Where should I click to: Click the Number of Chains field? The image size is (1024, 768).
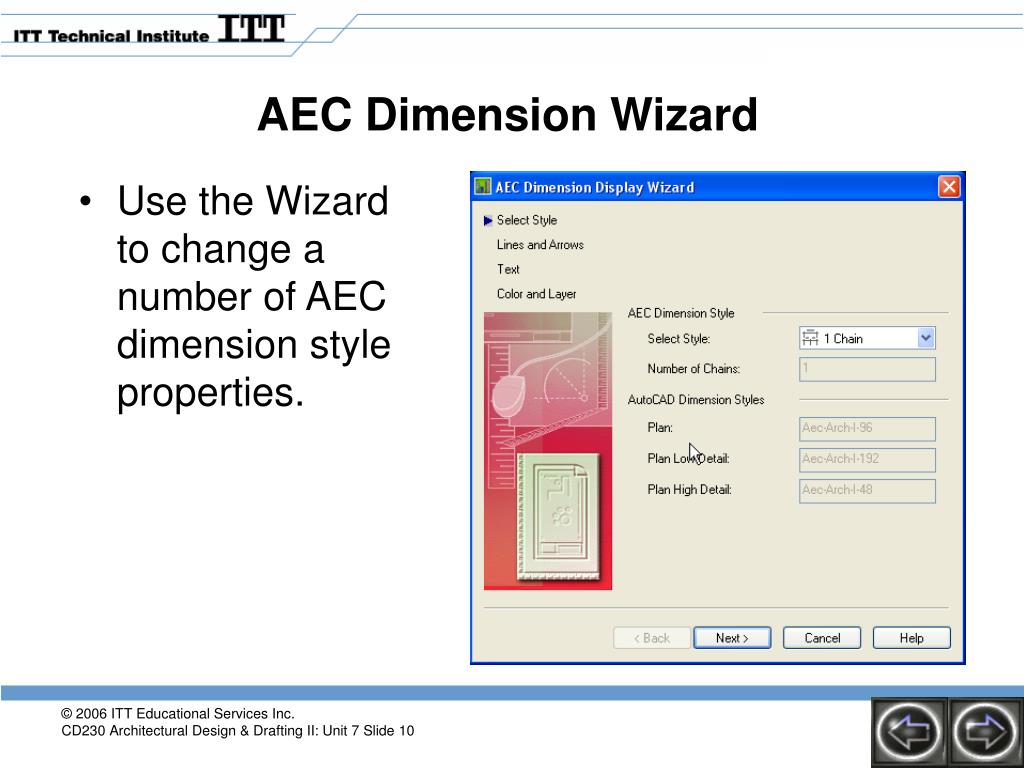coord(867,369)
